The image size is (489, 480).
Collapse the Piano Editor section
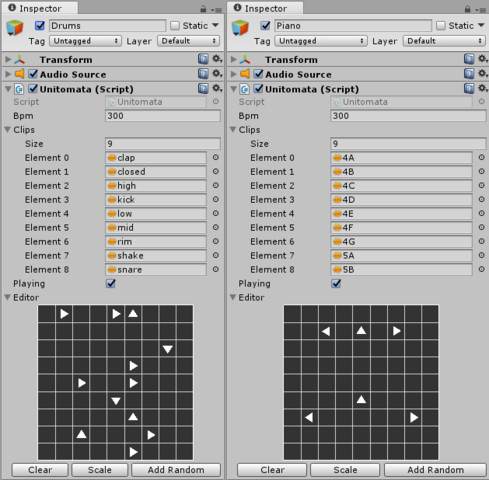pos(233,297)
